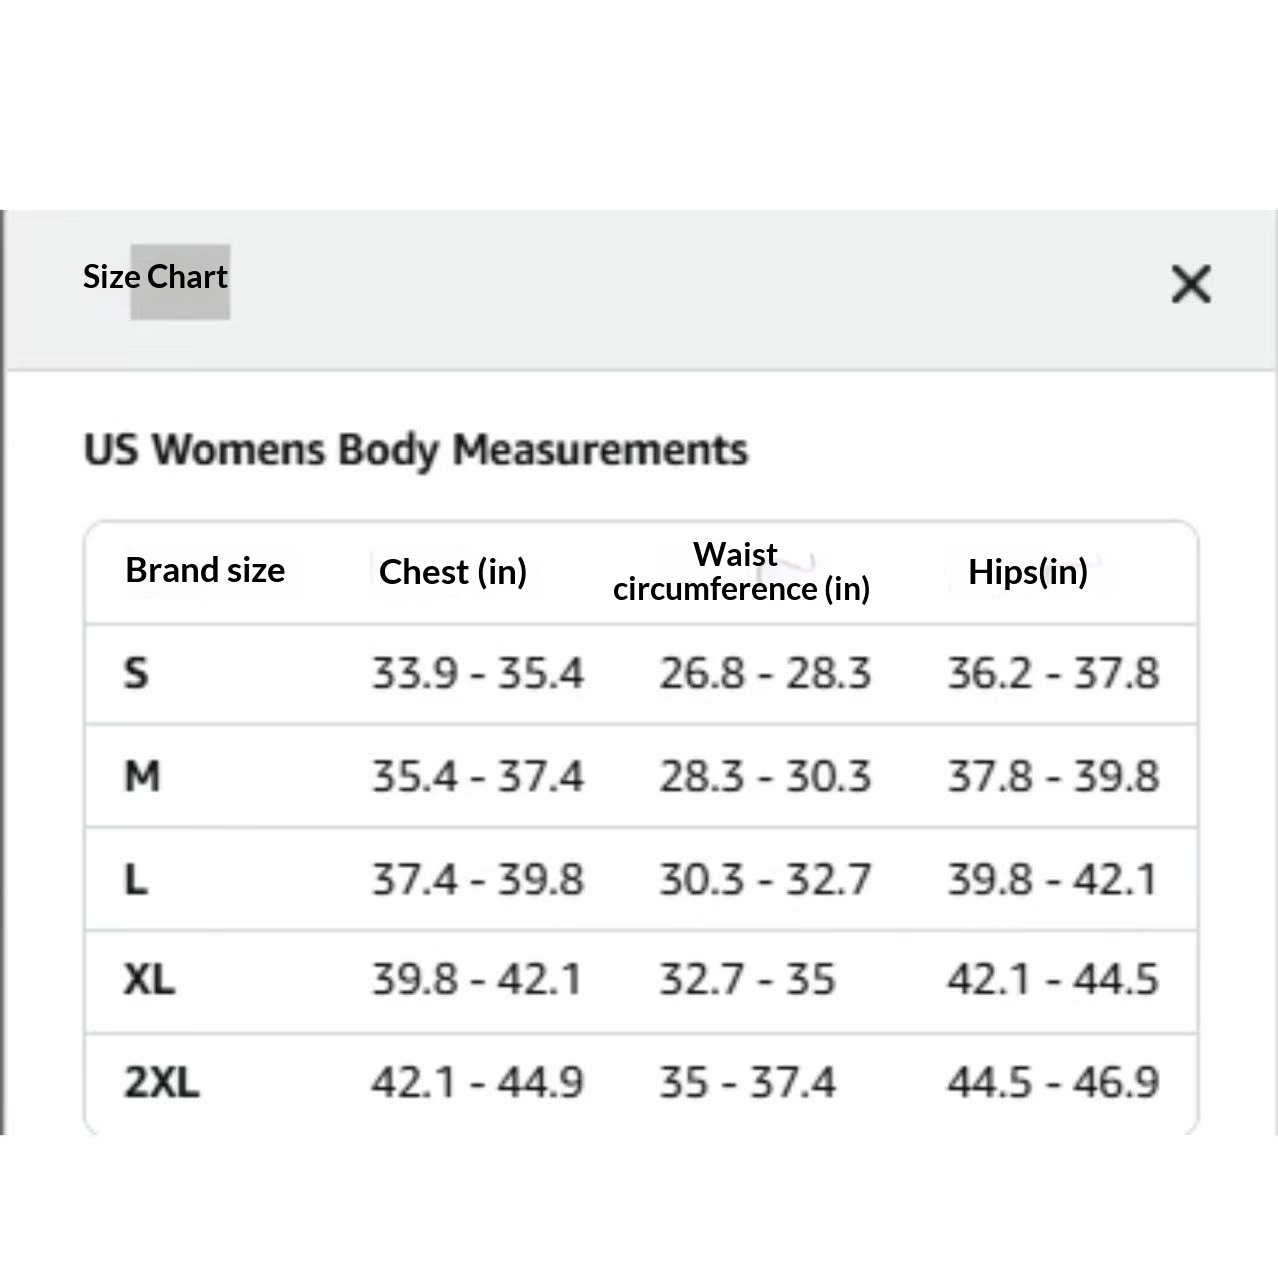
Task: Select the 2XL brand size row
Action: pos(641,1084)
